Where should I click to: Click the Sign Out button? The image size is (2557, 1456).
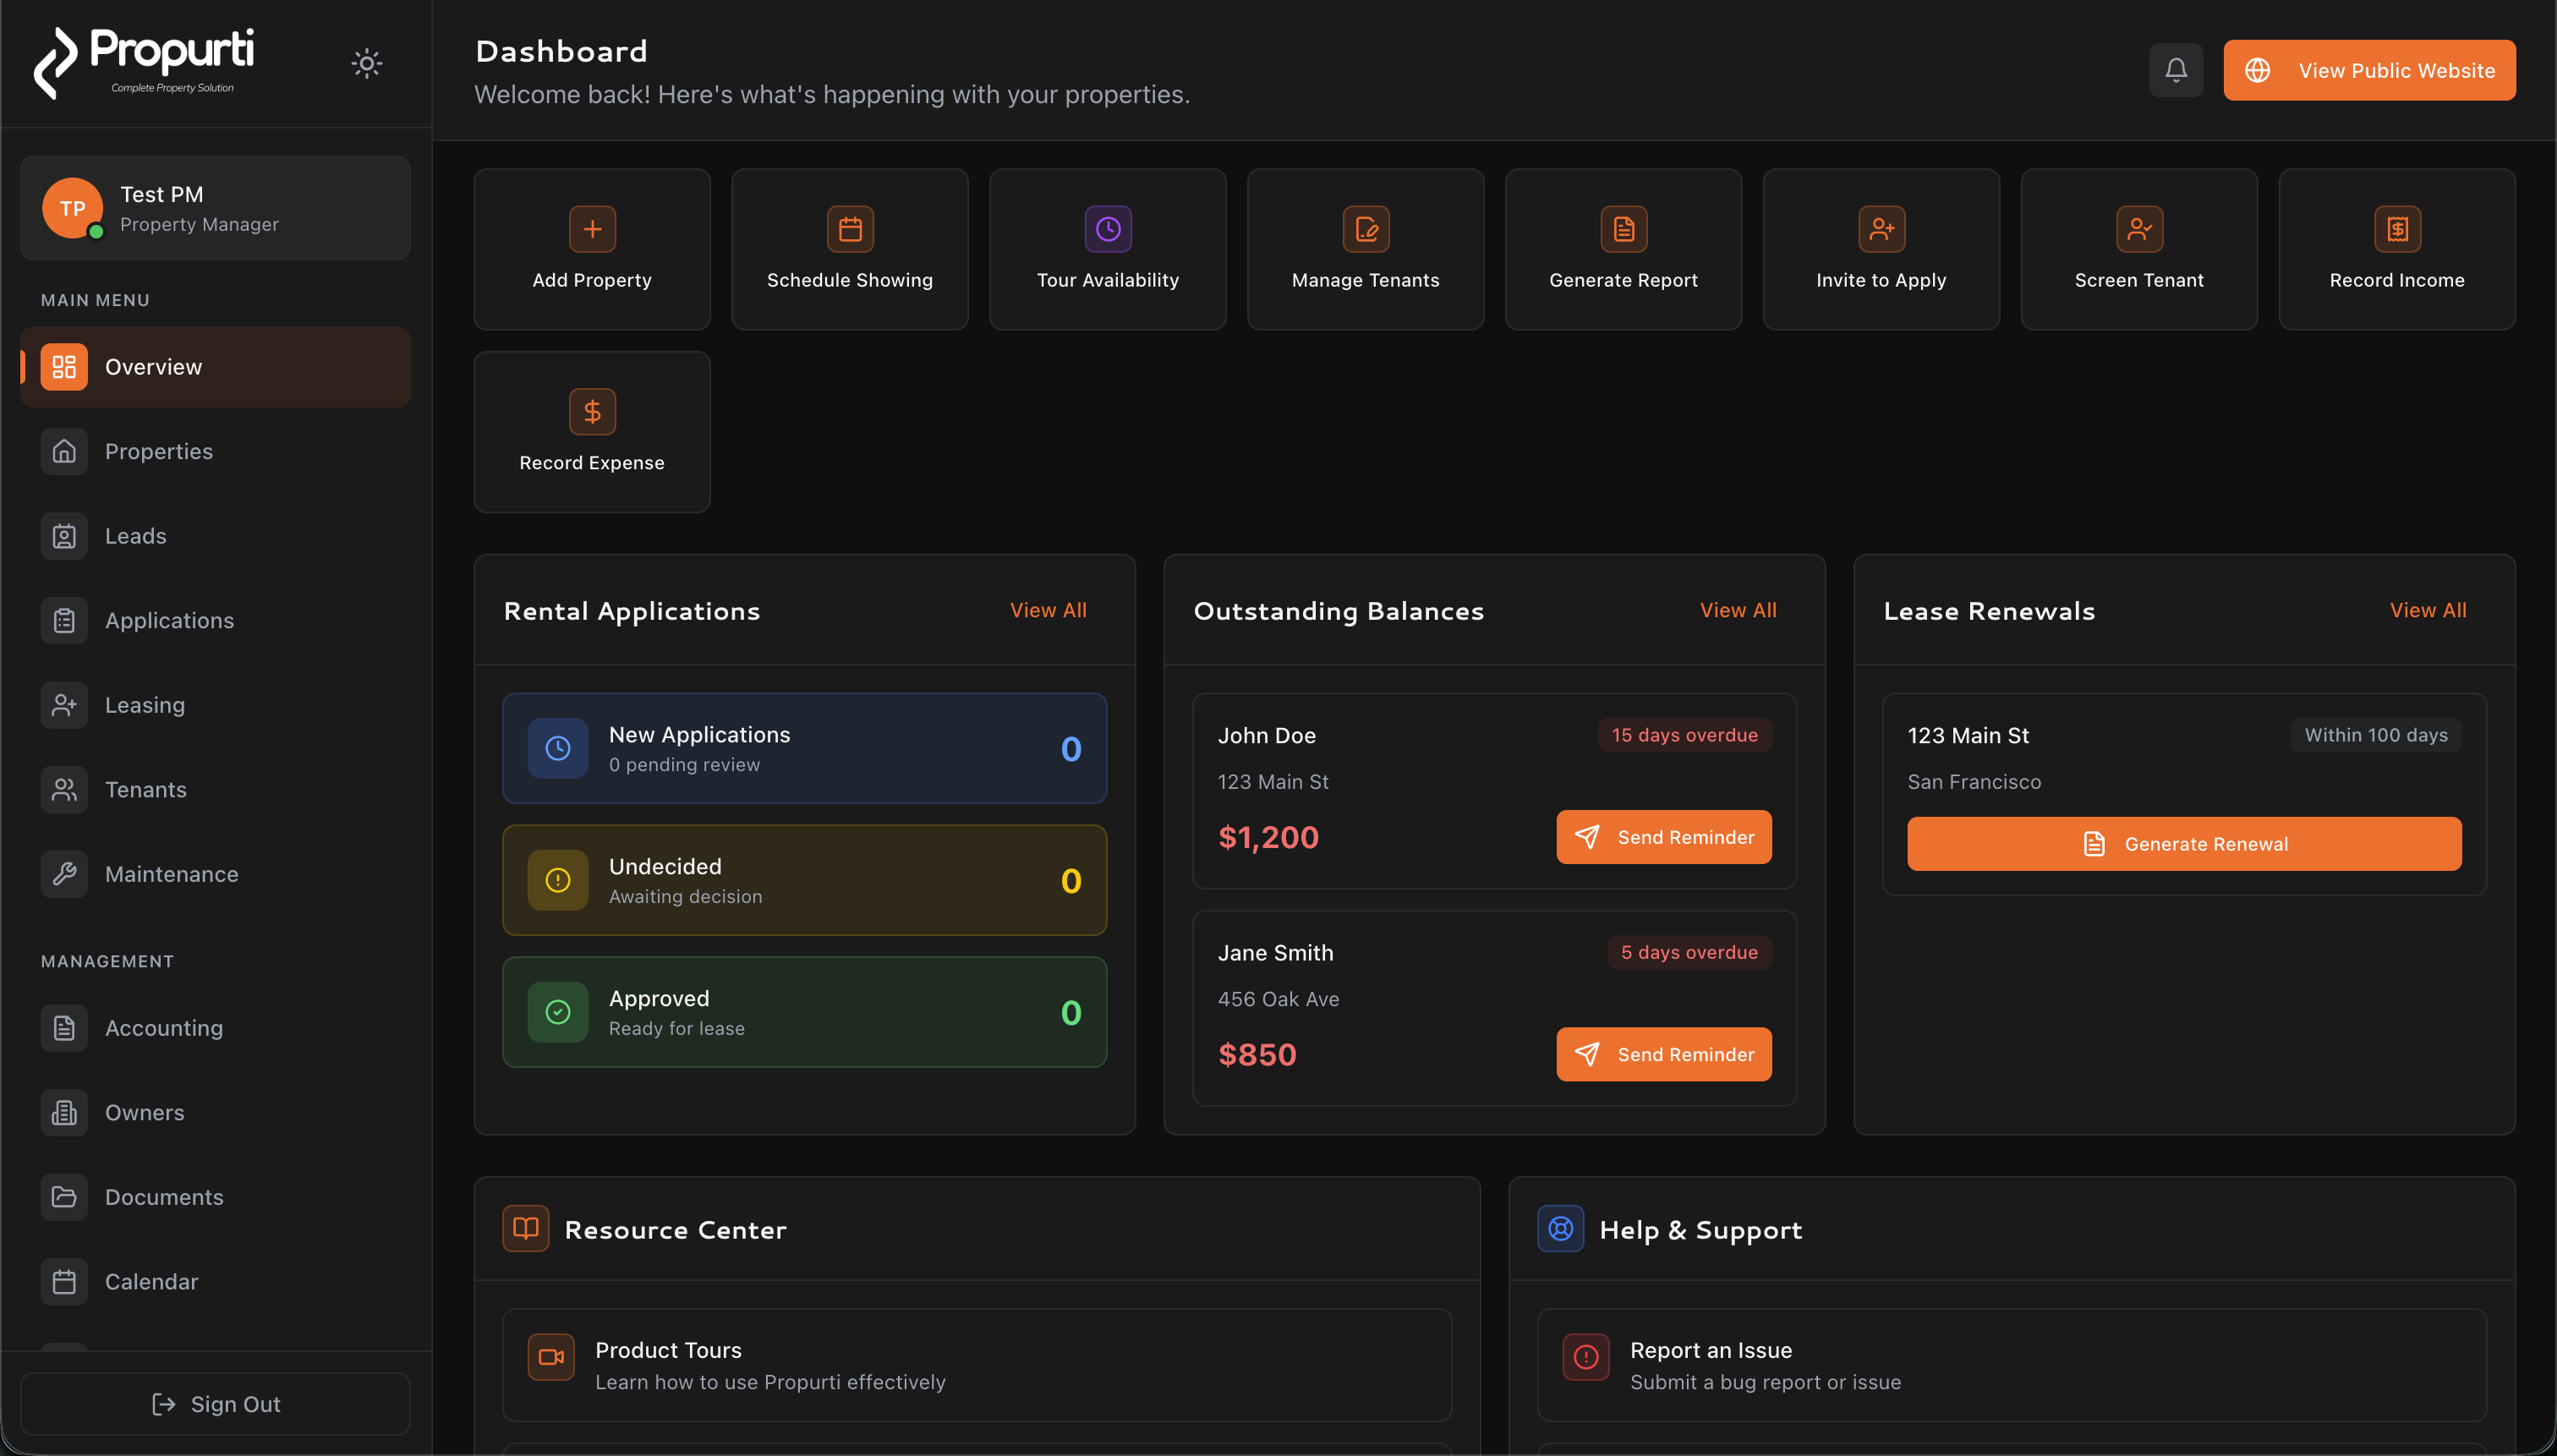(215, 1404)
